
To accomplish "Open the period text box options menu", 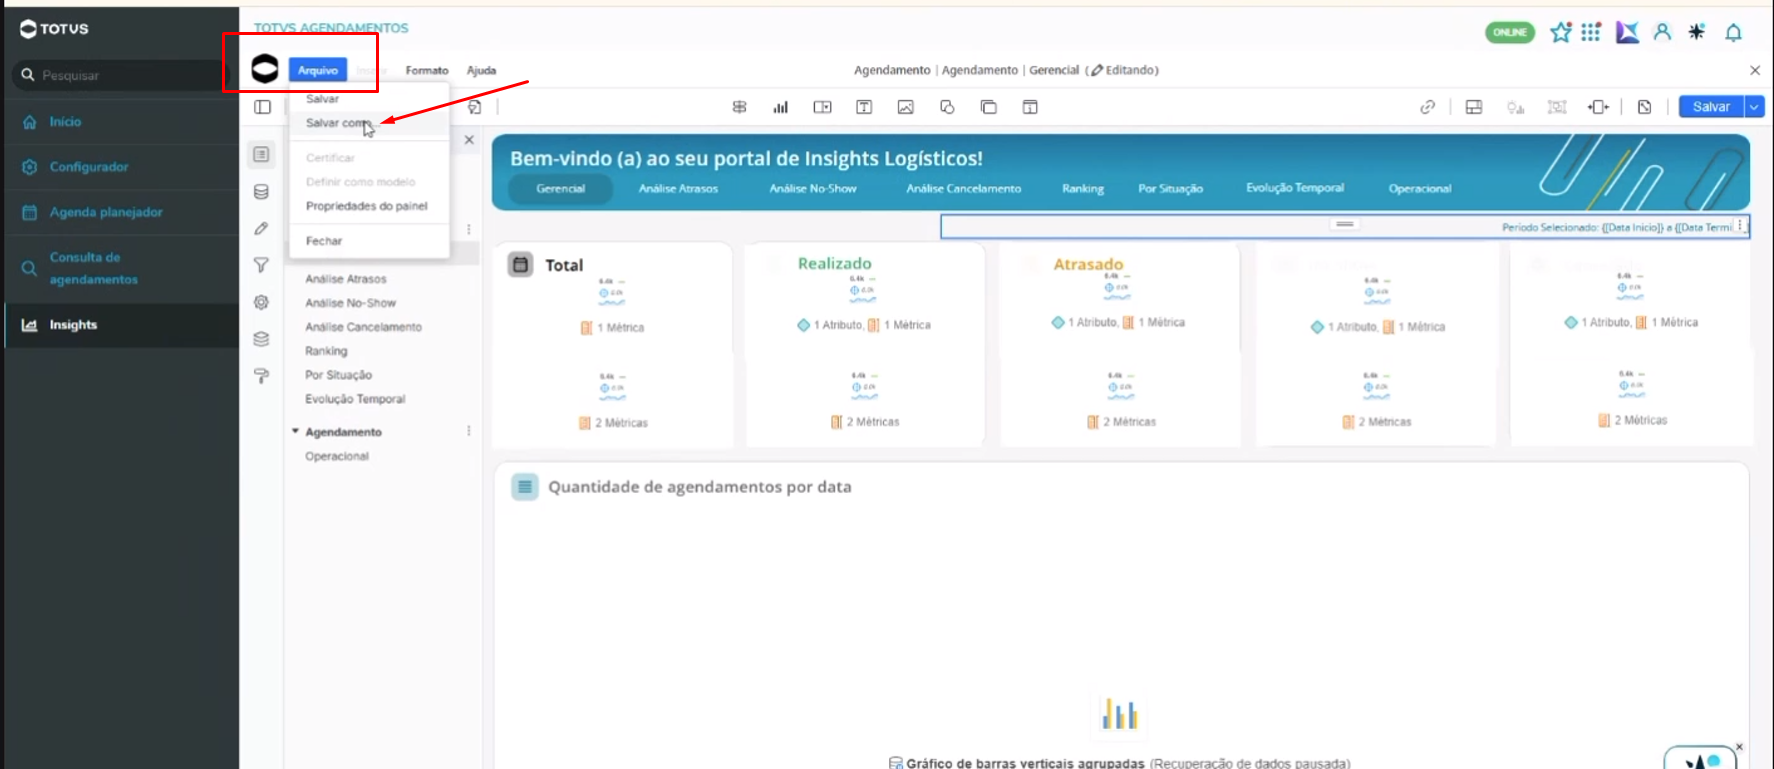I will click(1740, 226).
